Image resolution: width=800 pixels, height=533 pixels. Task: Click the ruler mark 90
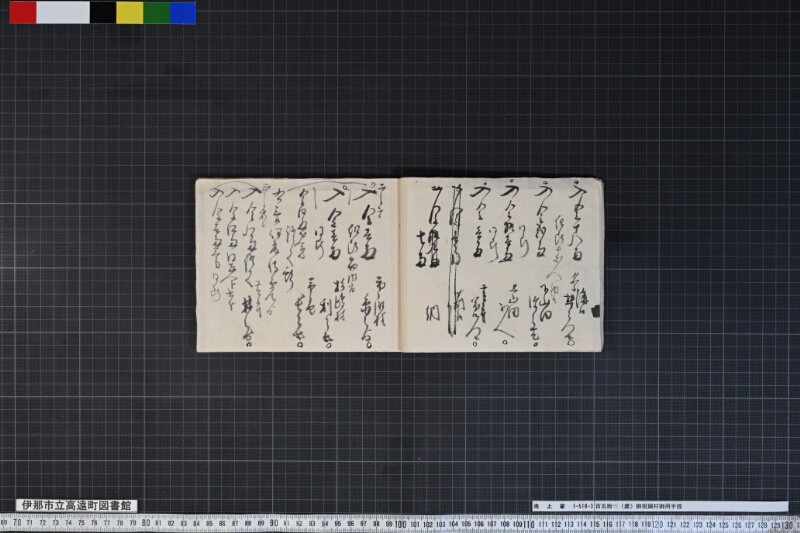click(x=273, y=523)
